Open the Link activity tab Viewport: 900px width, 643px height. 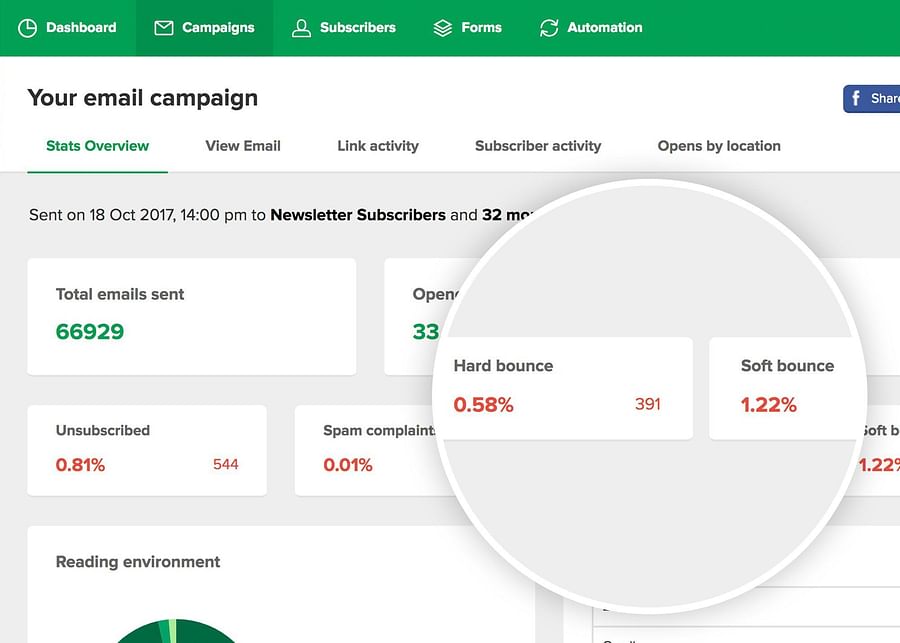click(x=377, y=146)
